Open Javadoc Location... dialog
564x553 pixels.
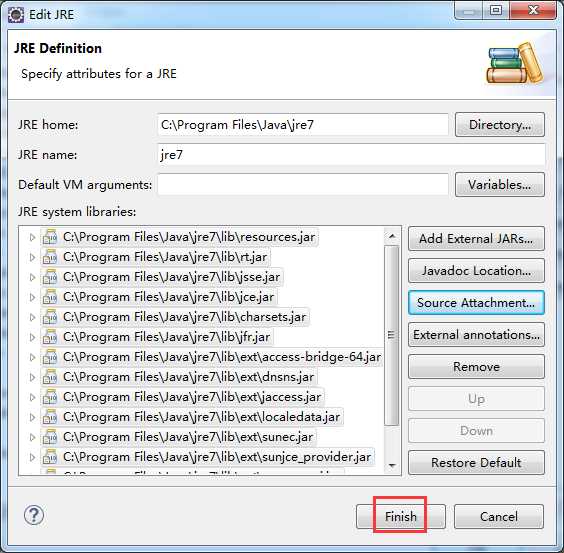(476, 271)
